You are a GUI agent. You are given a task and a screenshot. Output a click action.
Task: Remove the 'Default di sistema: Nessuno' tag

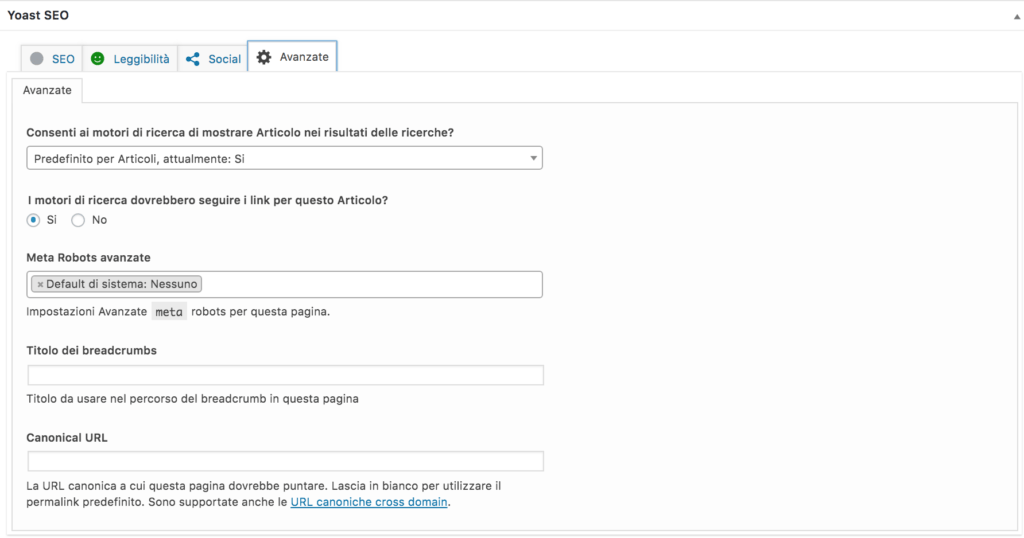pos(40,285)
